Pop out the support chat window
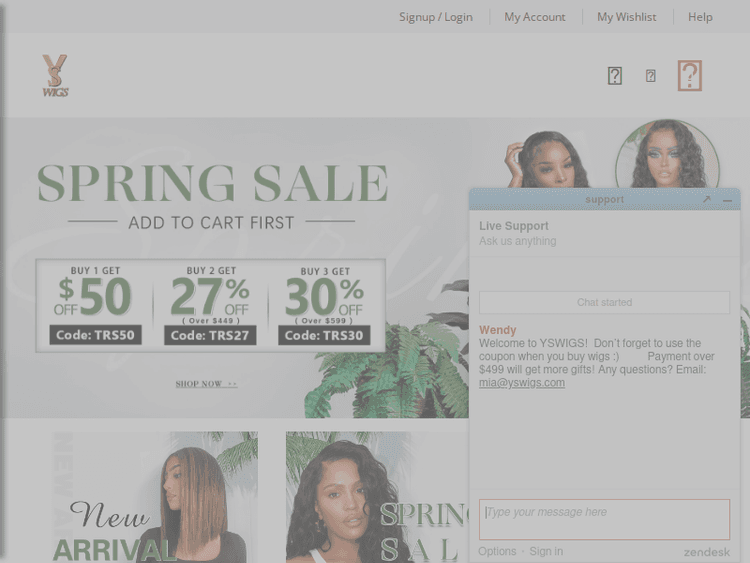The height and width of the screenshot is (563, 750). 707,199
